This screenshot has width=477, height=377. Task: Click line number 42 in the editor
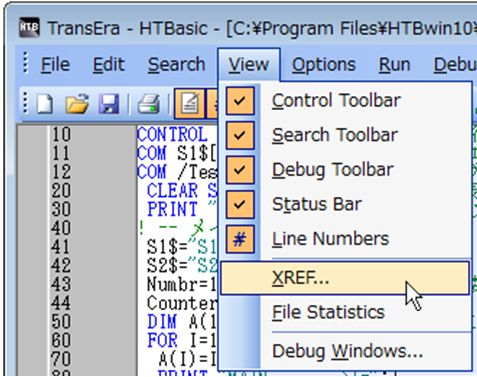point(61,265)
